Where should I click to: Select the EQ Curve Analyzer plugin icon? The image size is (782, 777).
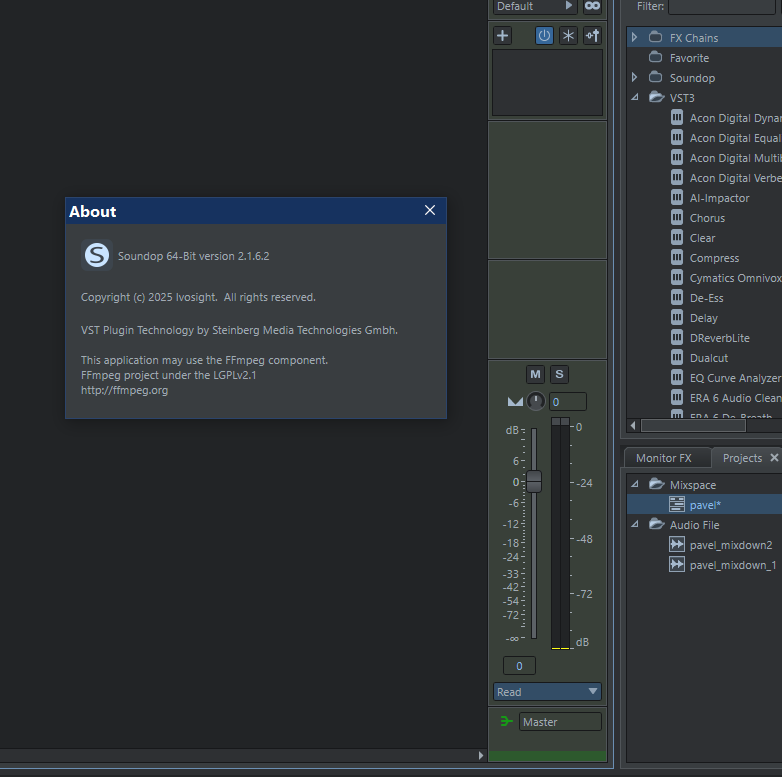[677, 378]
